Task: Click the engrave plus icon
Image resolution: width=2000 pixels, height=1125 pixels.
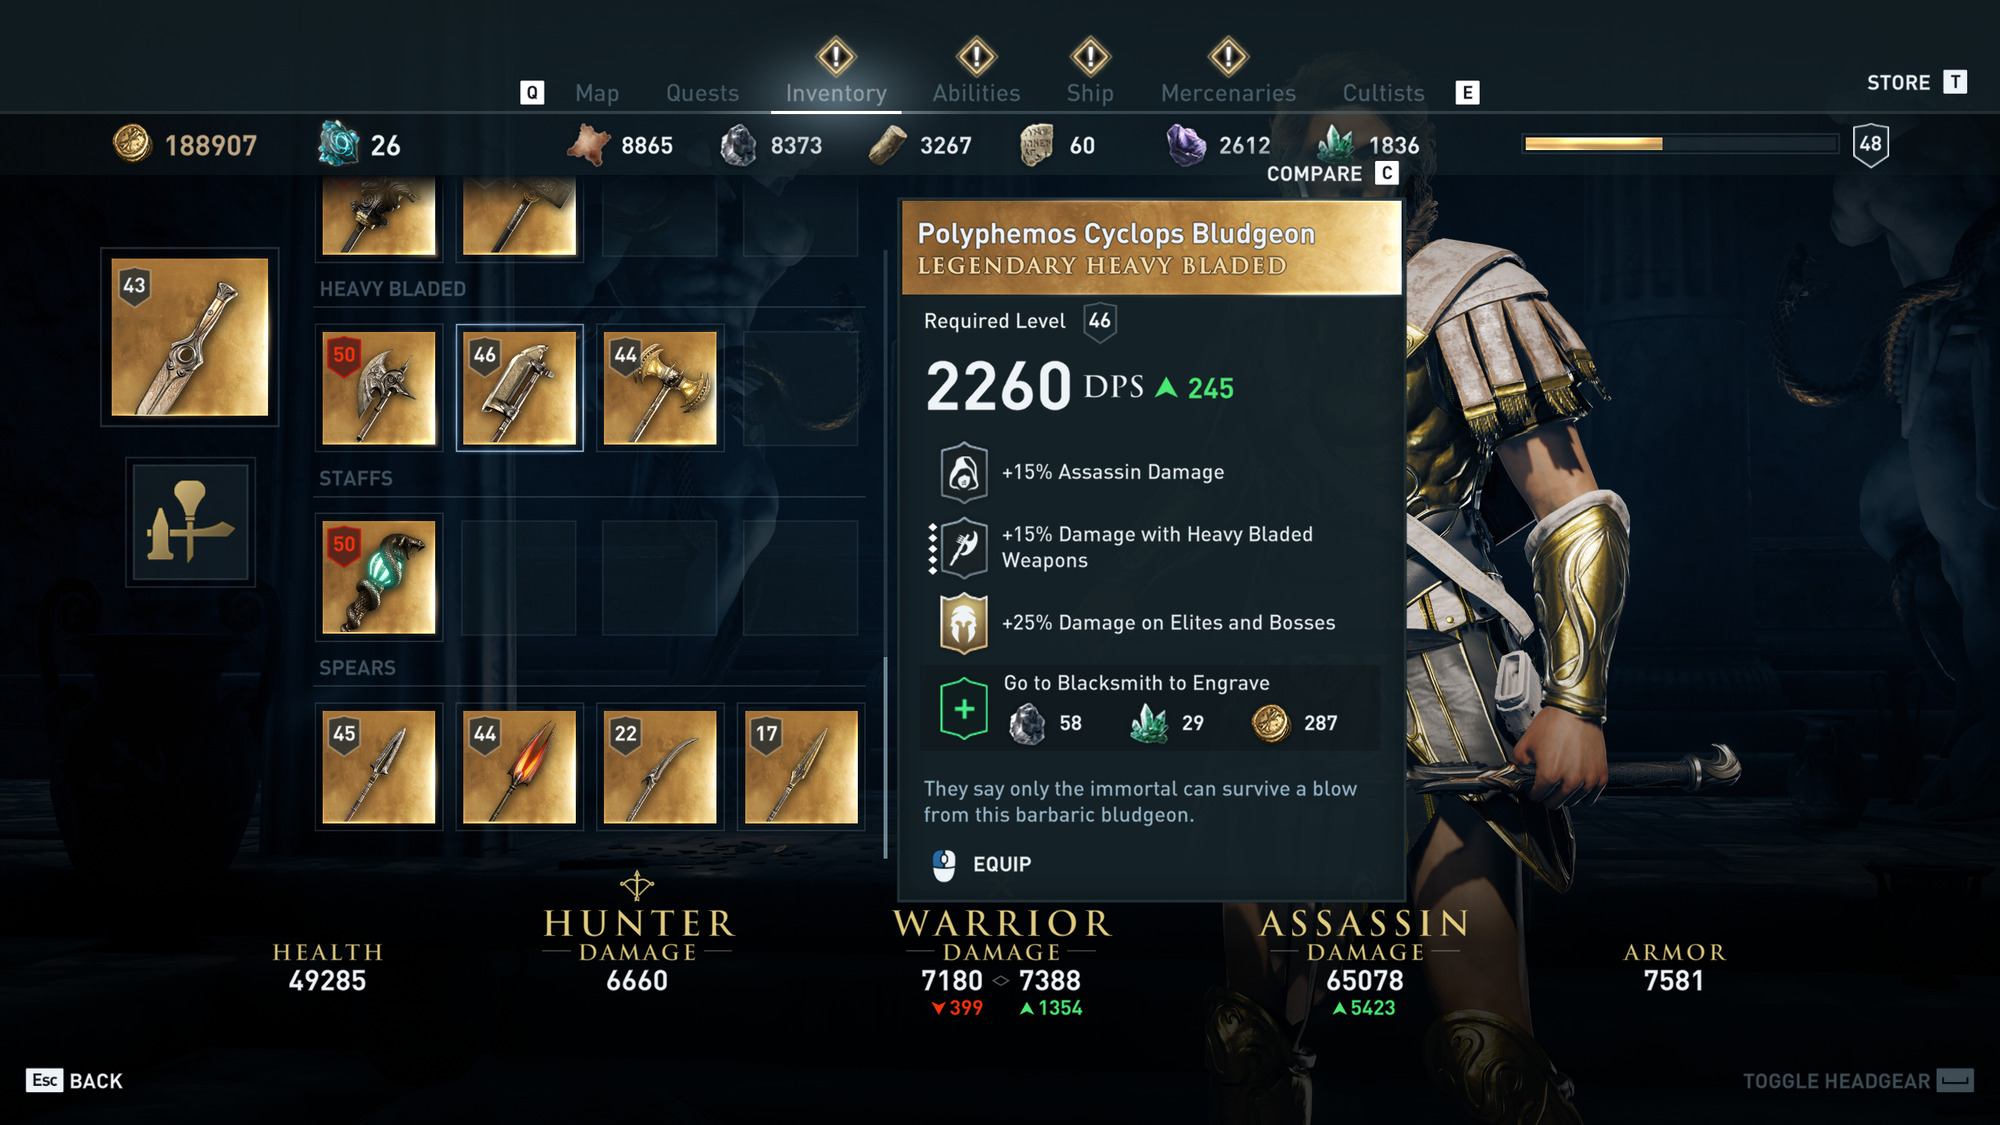Action: click(964, 709)
